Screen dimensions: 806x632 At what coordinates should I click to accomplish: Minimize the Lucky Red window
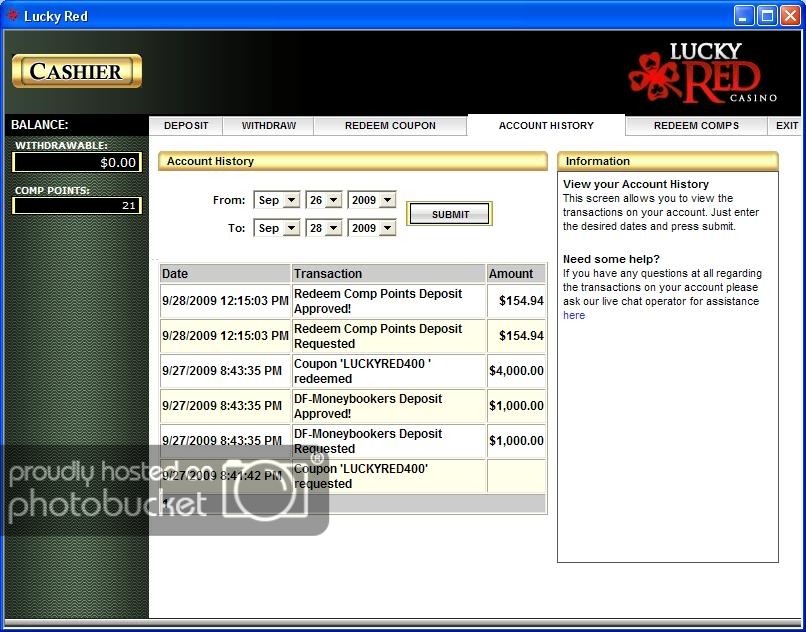(743, 16)
